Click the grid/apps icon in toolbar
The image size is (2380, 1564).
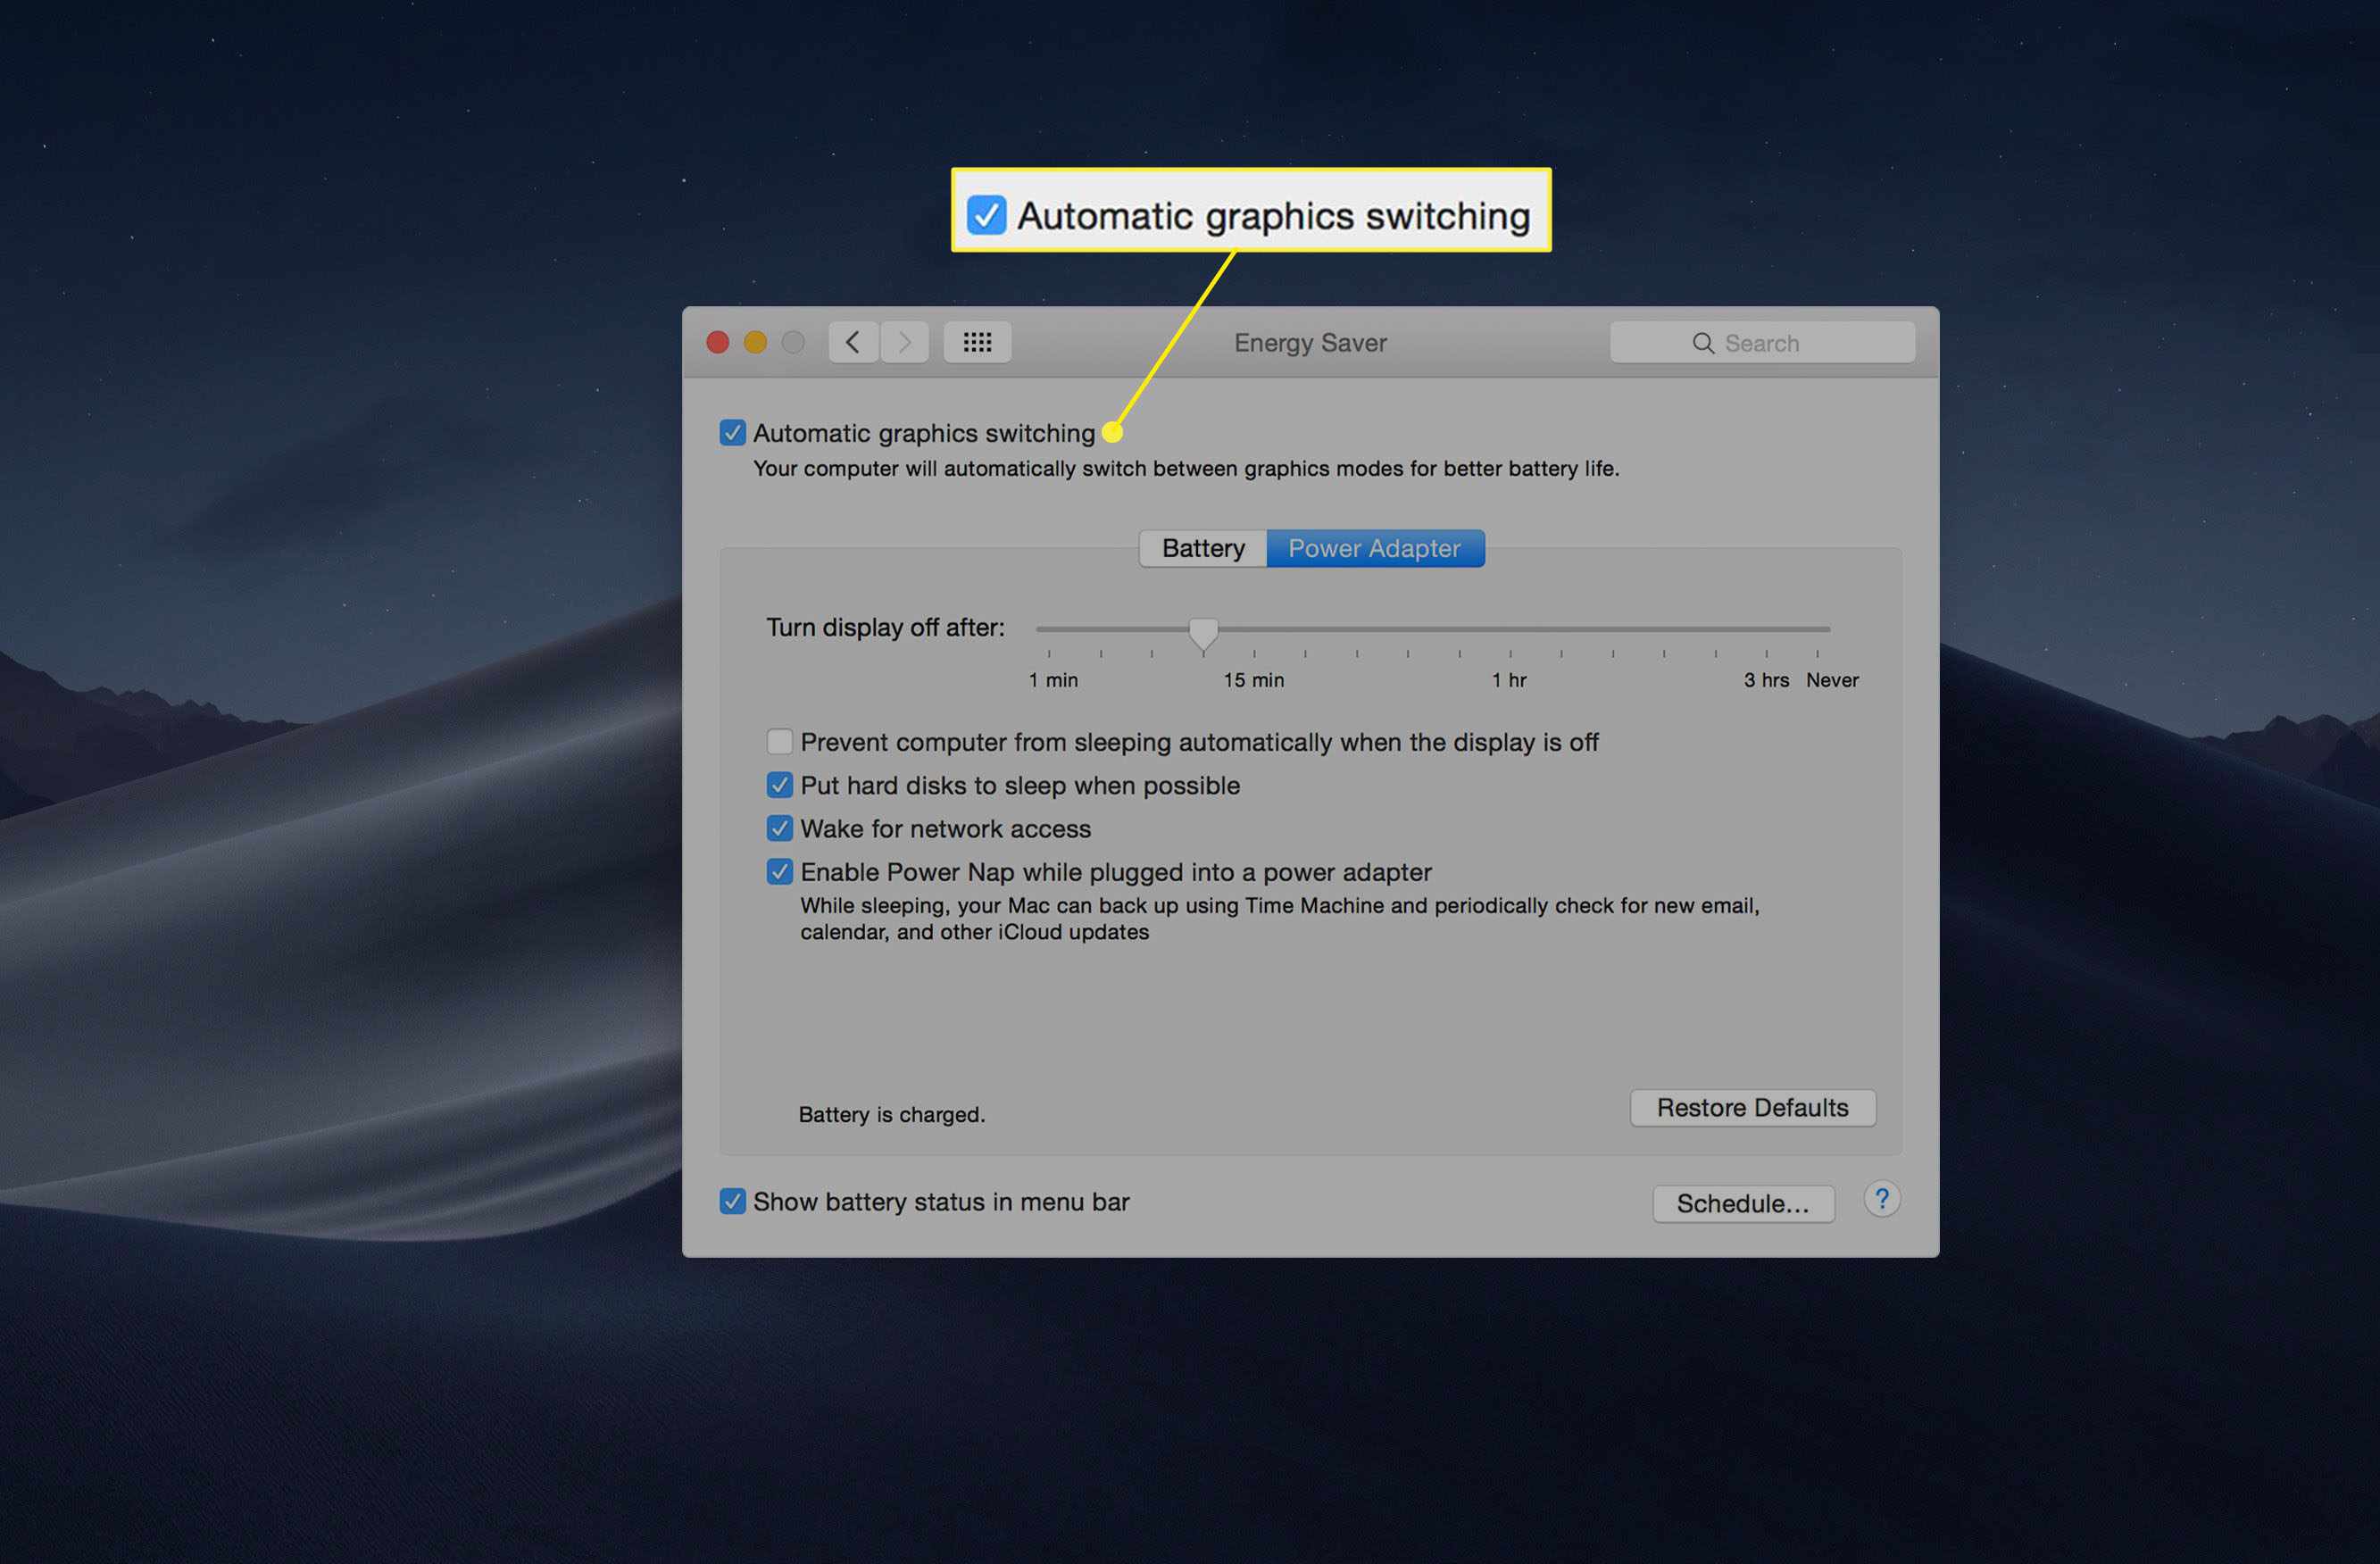978,342
